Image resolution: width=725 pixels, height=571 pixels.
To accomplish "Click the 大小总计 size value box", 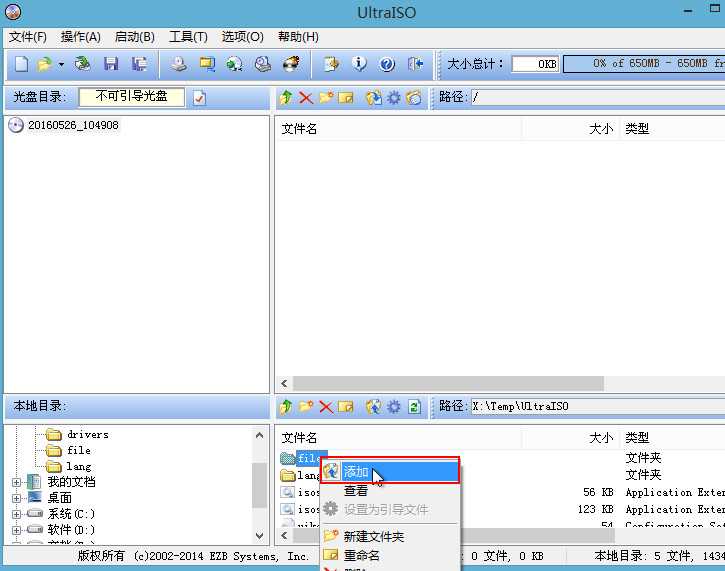I will point(535,64).
